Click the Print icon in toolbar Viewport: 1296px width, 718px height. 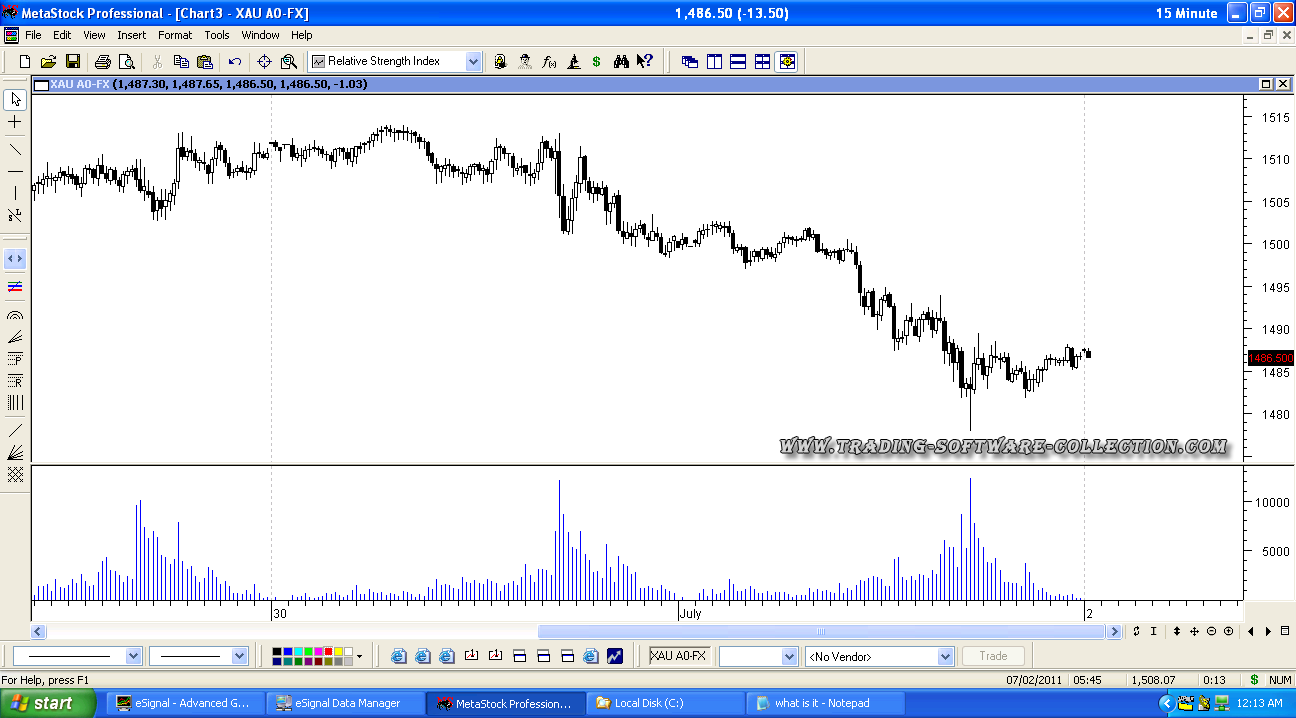point(102,62)
